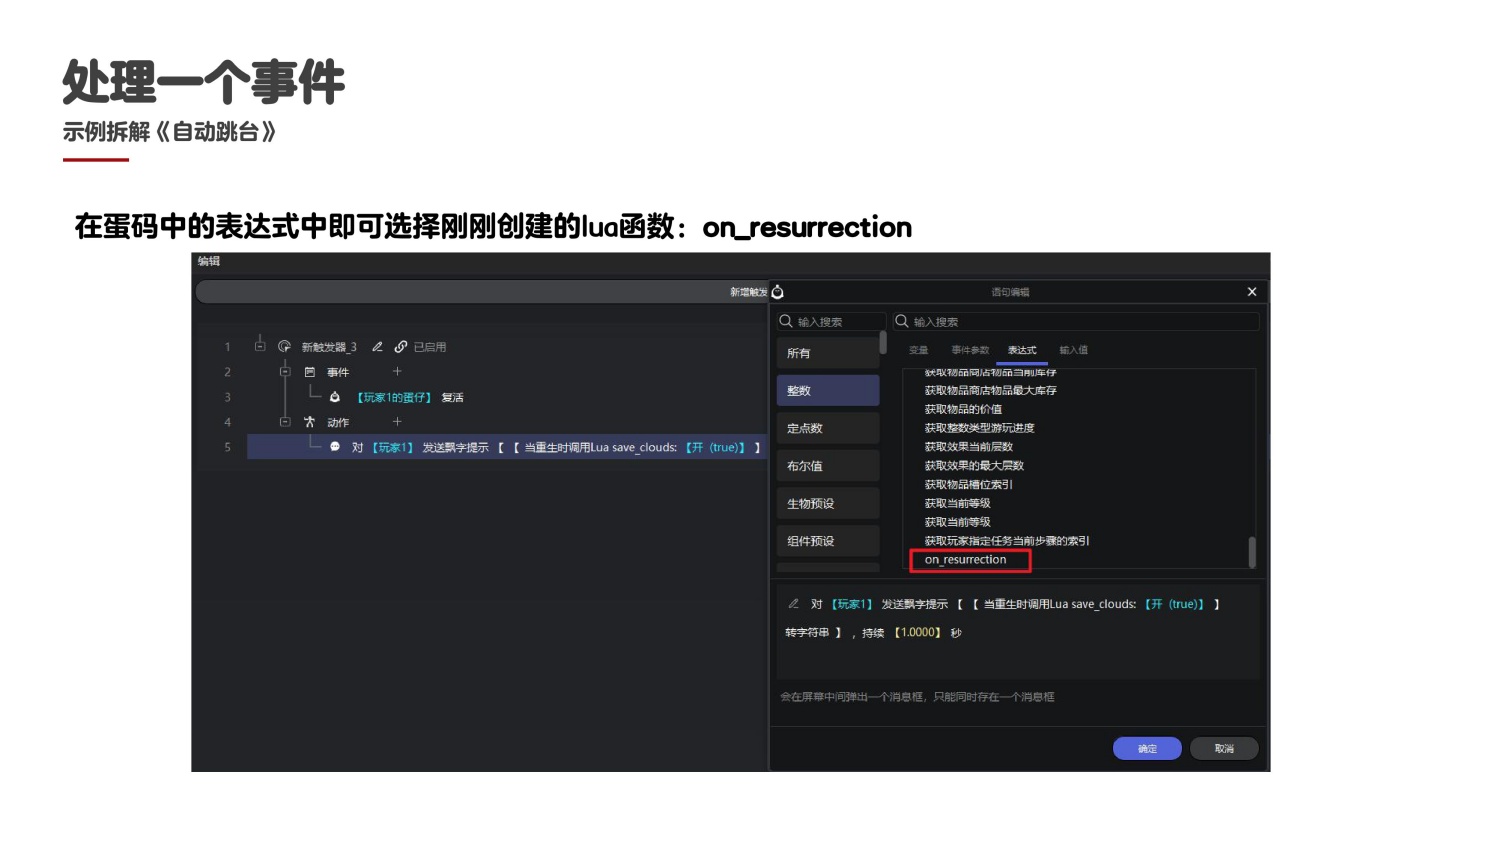Image resolution: width=1500 pixels, height=844 pixels.
Task: Click the link icon next to 已启用
Action: pos(400,347)
